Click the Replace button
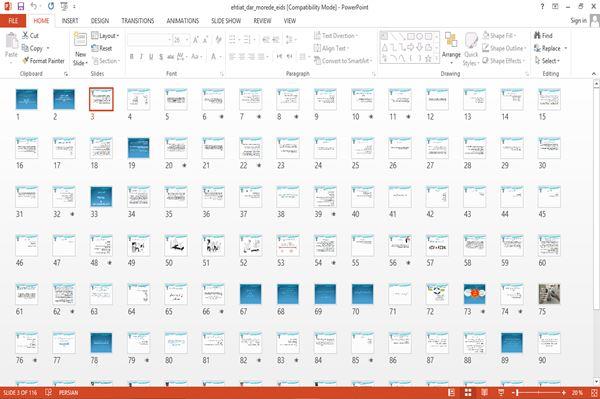This screenshot has width=600, height=399. [548, 48]
